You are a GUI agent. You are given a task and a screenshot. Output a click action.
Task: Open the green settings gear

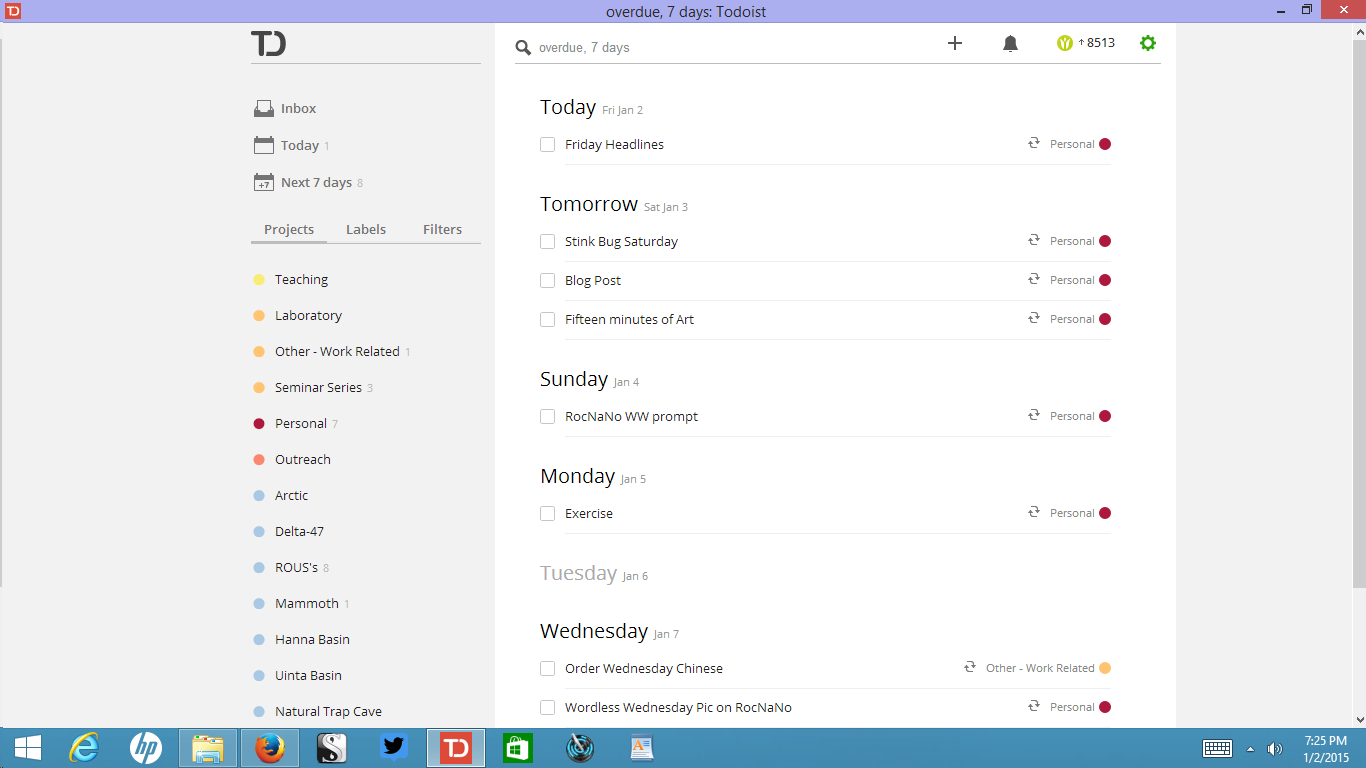1147,43
